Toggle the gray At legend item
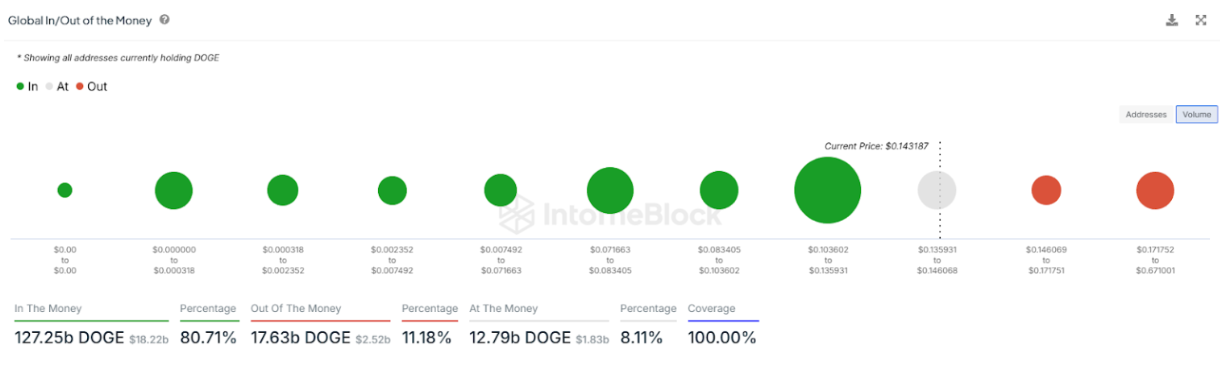 click(x=57, y=87)
